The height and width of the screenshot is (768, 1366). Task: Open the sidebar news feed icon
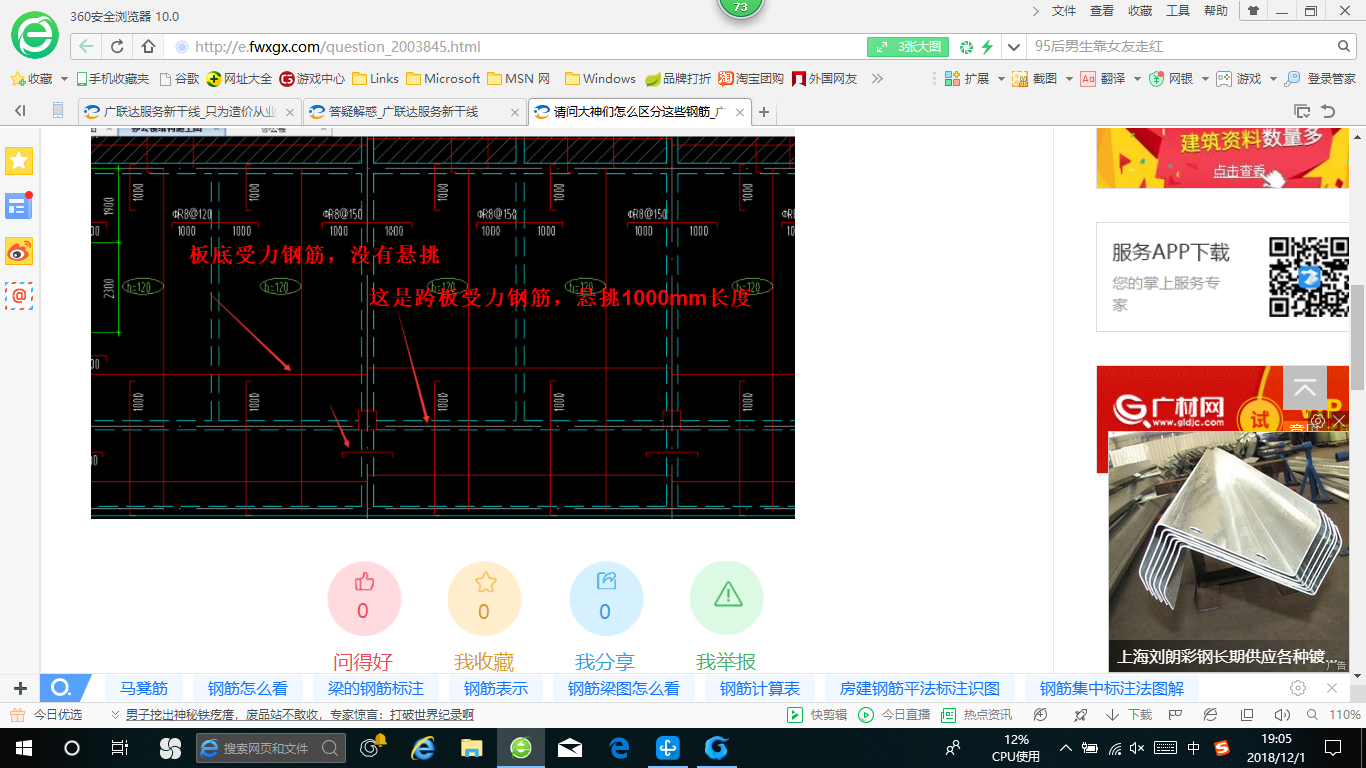[x=19, y=206]
